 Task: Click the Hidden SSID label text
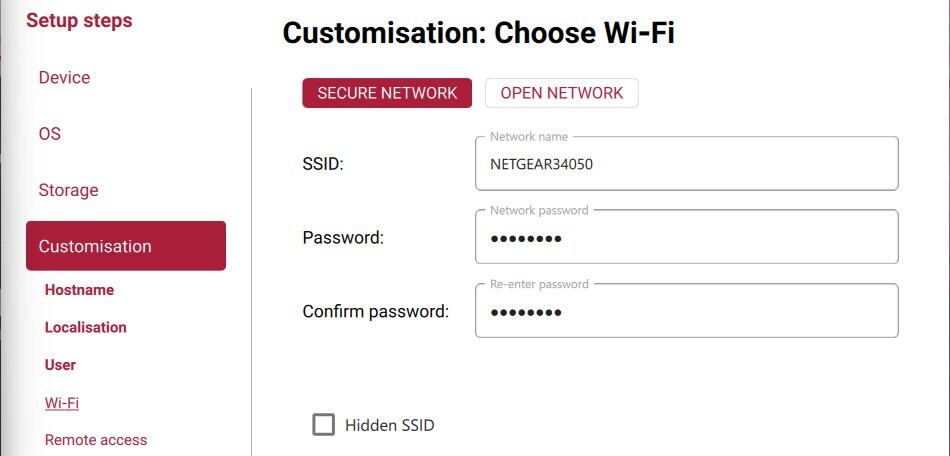coord(390,425)
